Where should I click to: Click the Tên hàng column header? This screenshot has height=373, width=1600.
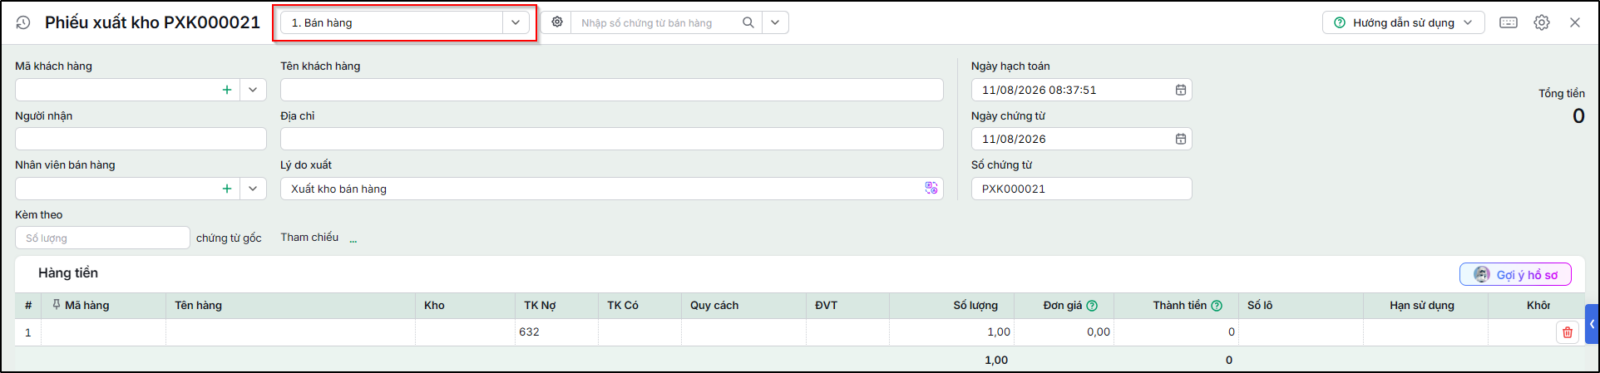pyautogui.click(x=290, y=305)
